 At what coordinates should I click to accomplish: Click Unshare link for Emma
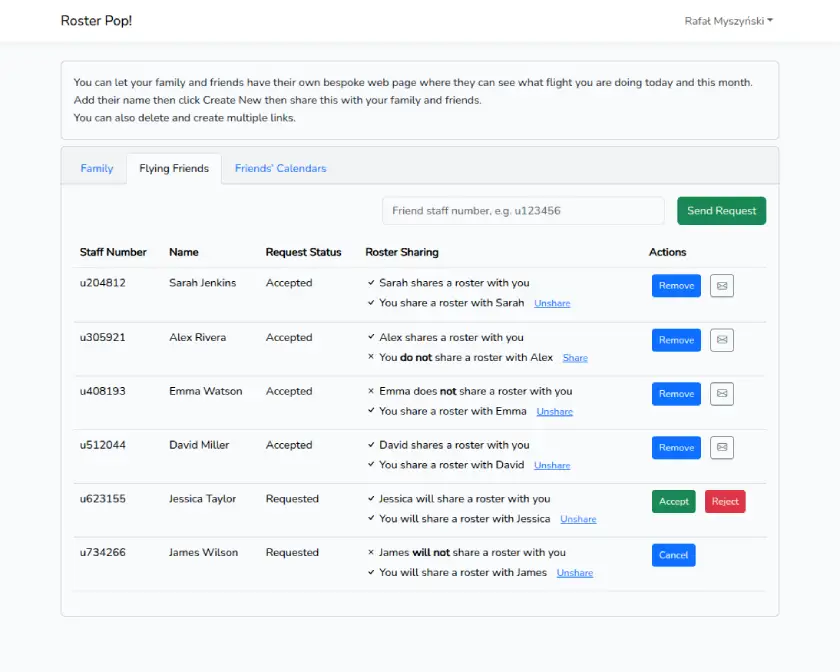[x=554, y=412]
